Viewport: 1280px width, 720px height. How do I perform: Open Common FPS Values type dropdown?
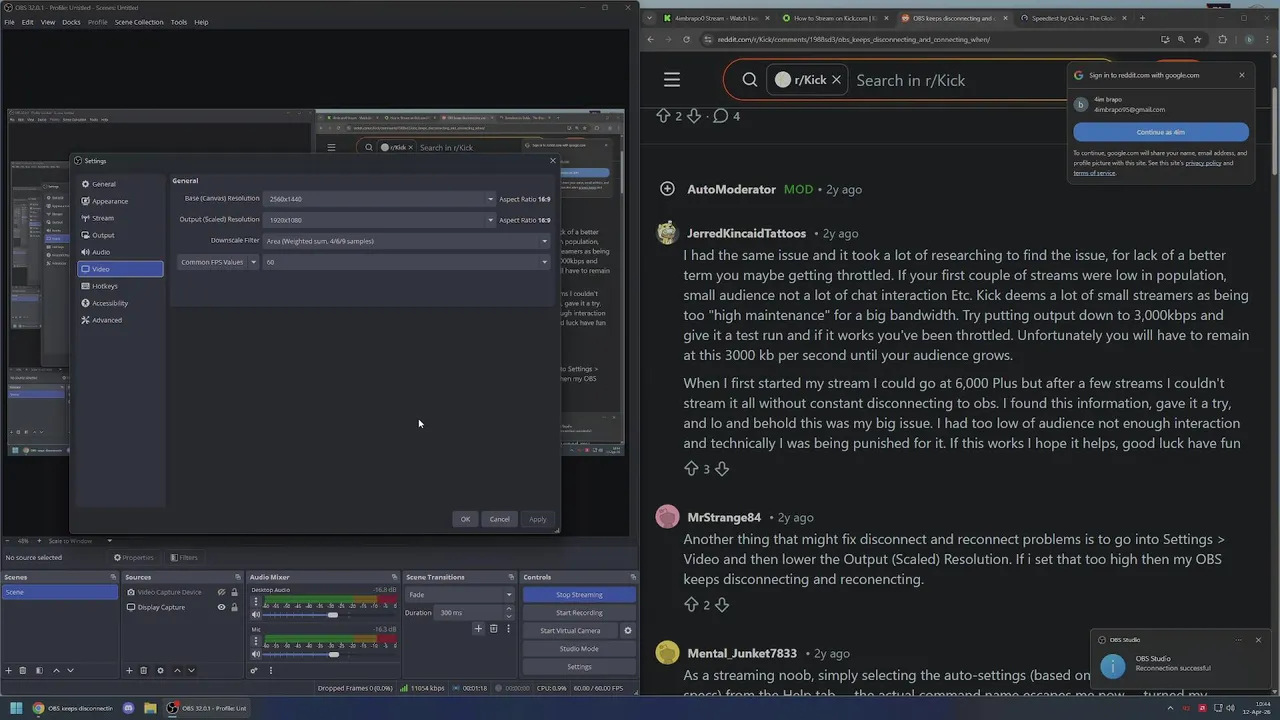pos(218,262)
